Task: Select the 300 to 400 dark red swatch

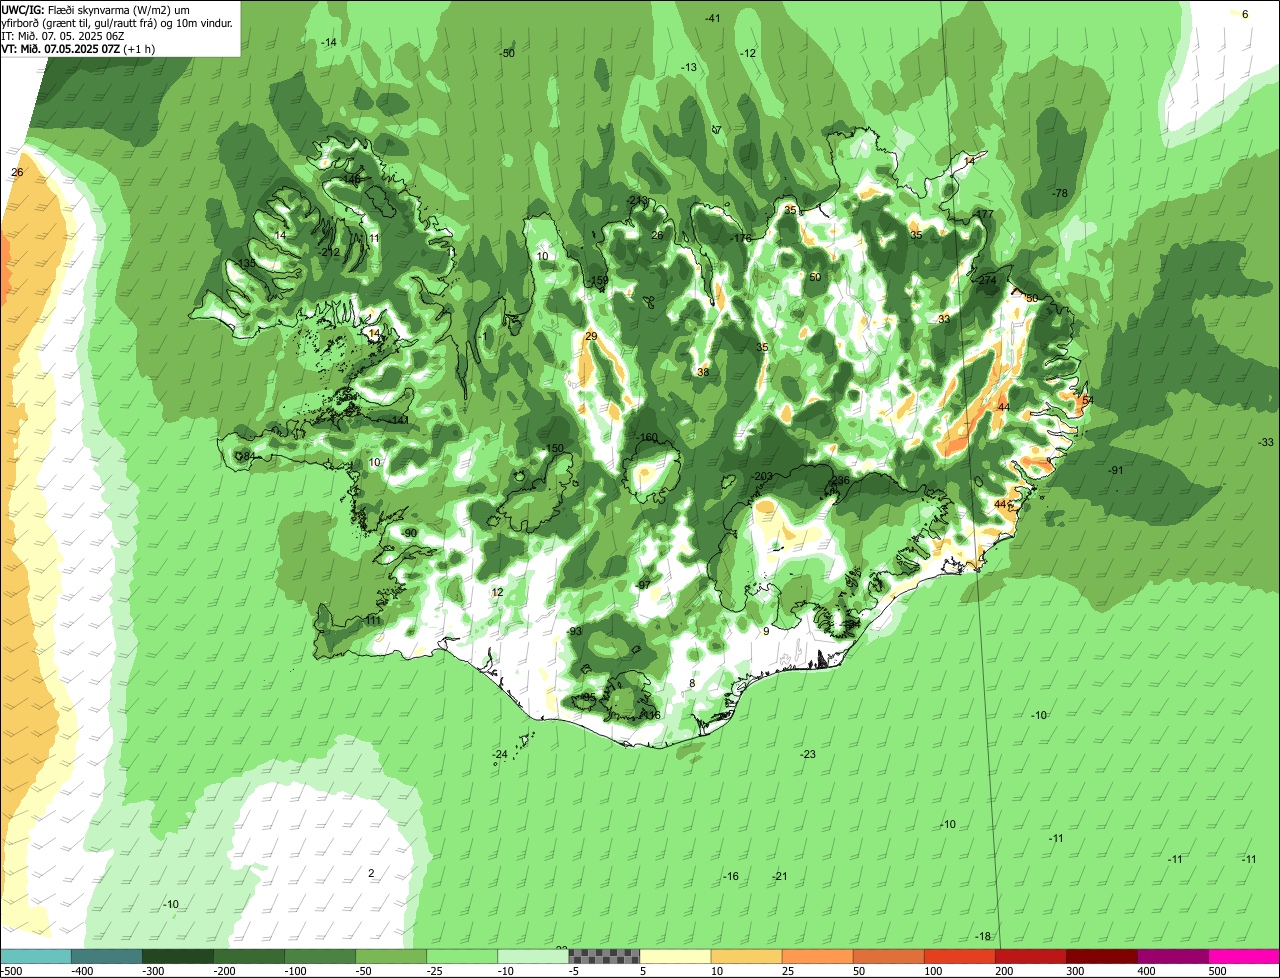Action: point(1100,957)
